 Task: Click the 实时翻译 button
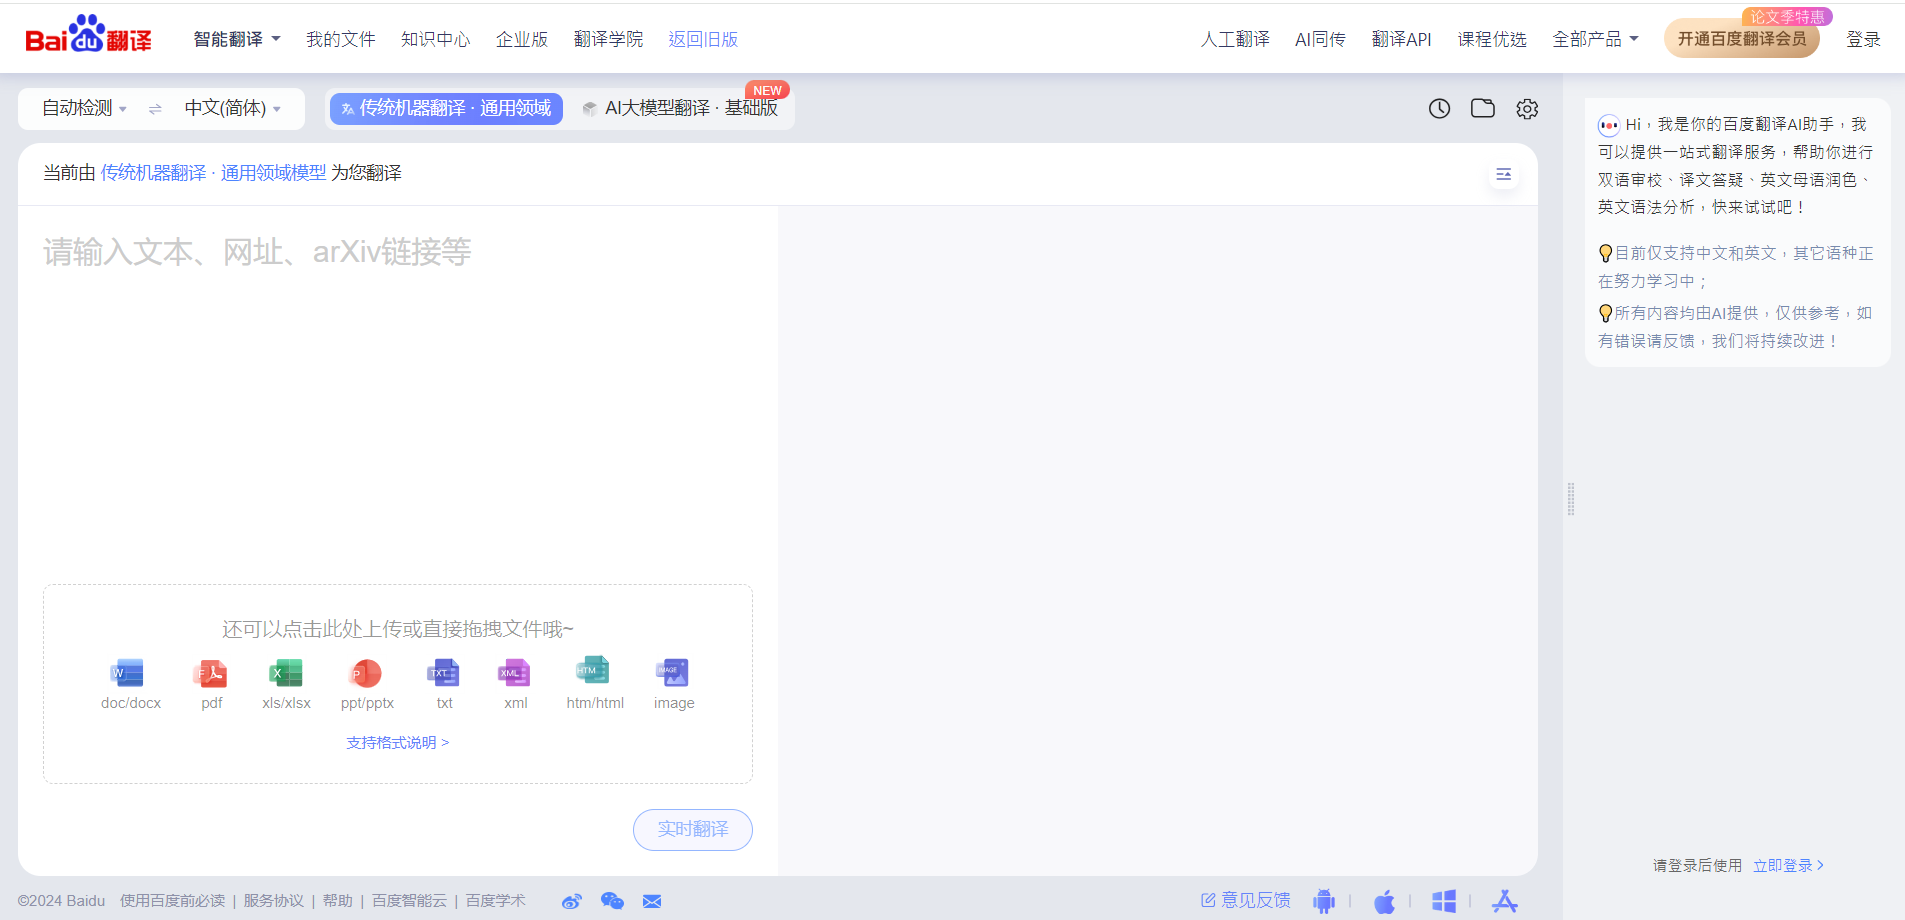(693, 830)
